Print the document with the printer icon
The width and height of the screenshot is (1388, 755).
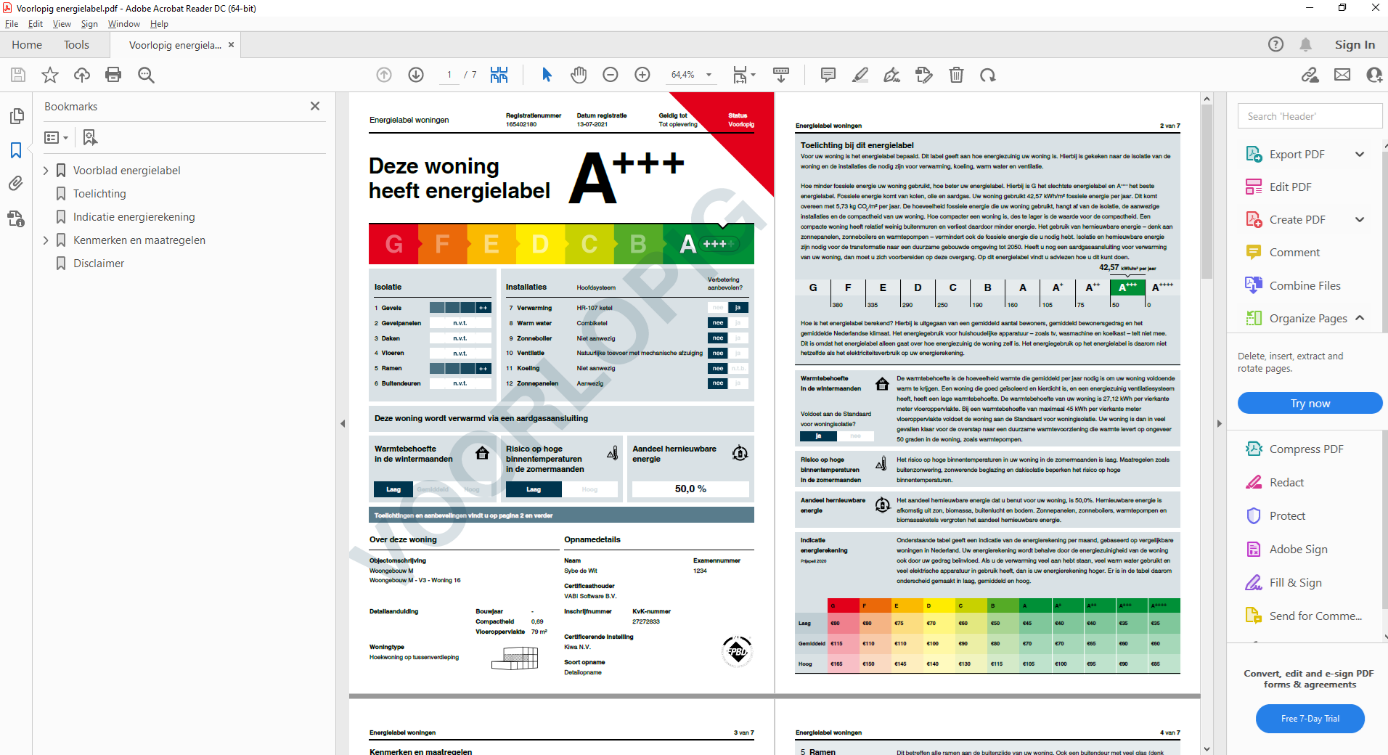(113, 75)
